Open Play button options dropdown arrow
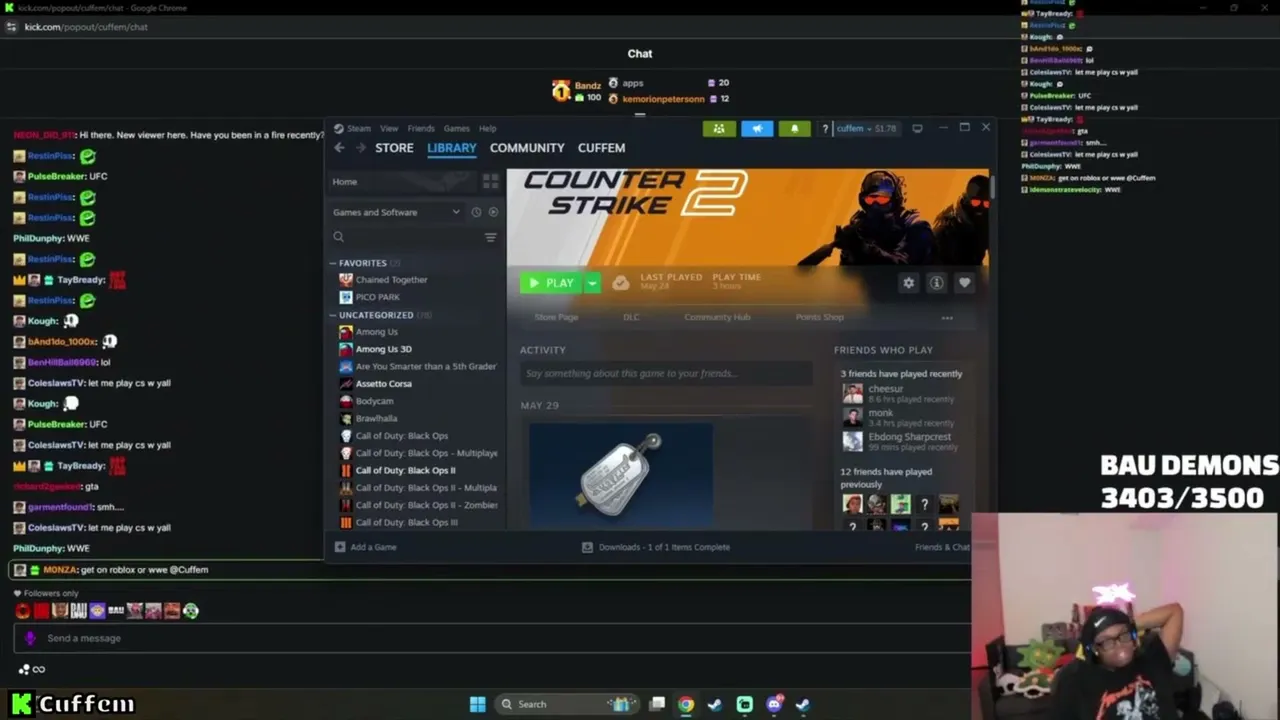 pyautogui.click(x=592, y=283)
